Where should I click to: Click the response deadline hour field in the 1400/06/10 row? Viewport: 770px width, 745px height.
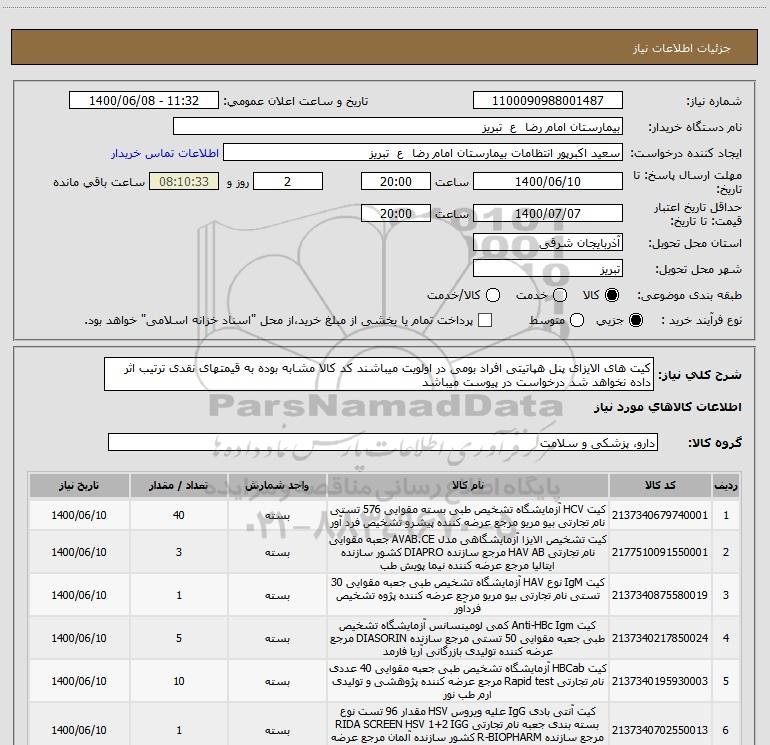tap(396, 182)
